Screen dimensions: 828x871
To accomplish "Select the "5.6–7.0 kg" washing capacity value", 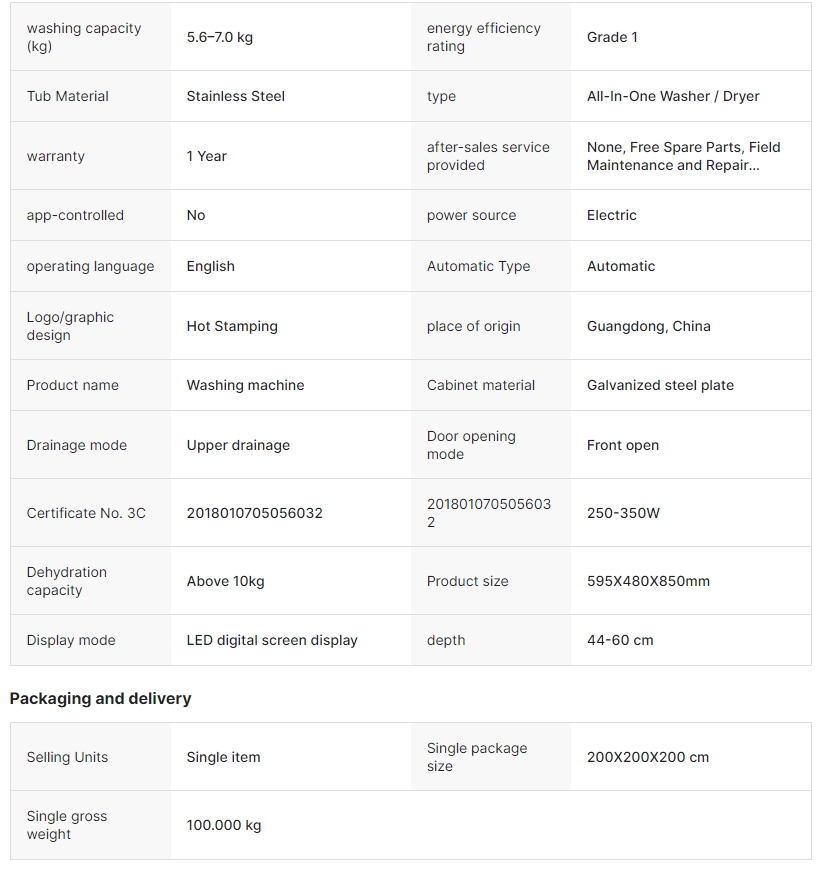I will click(220, 37).
